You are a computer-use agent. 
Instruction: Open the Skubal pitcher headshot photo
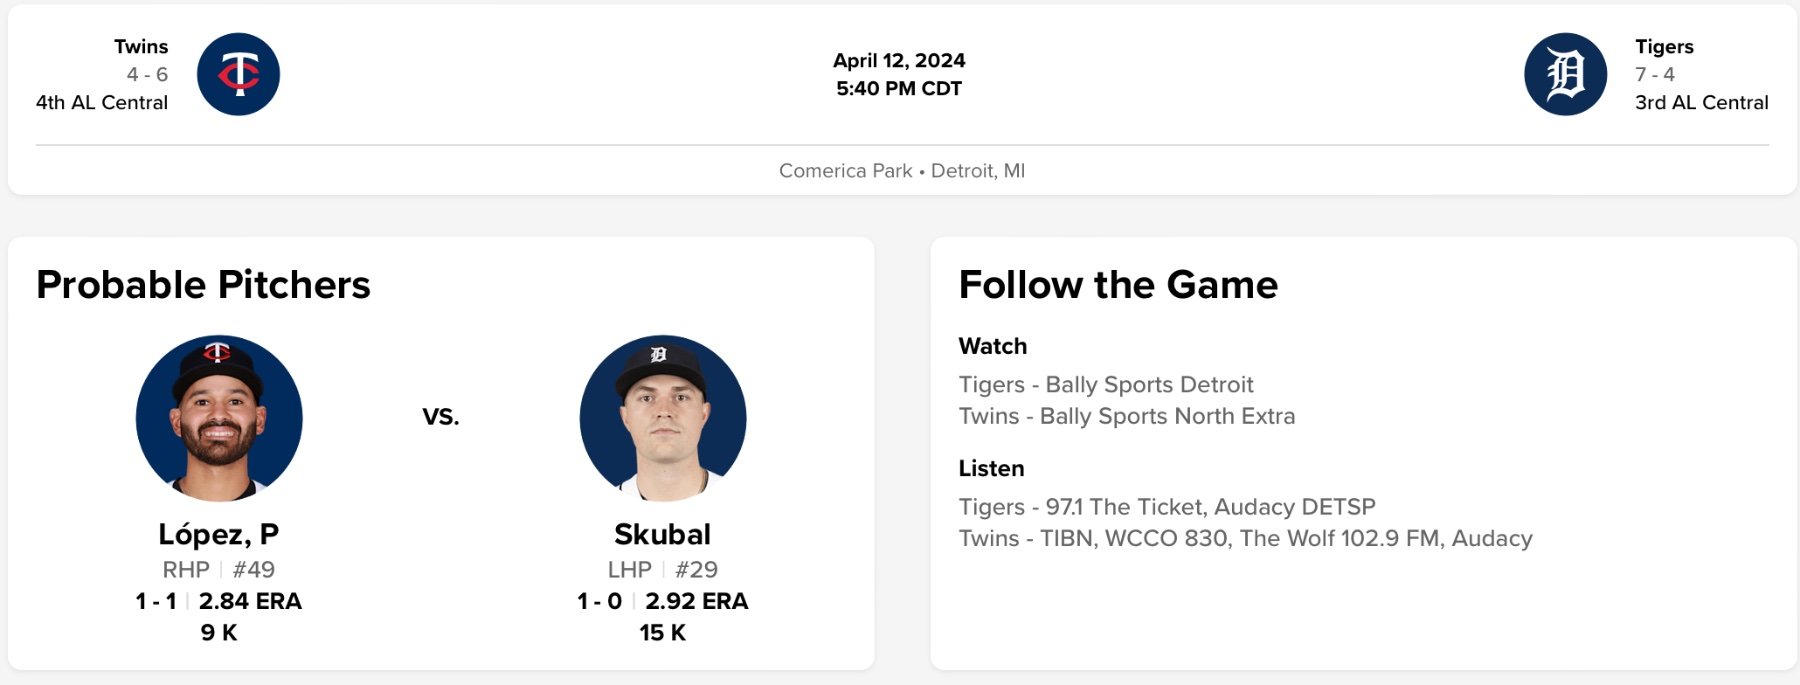coord(663,418)
